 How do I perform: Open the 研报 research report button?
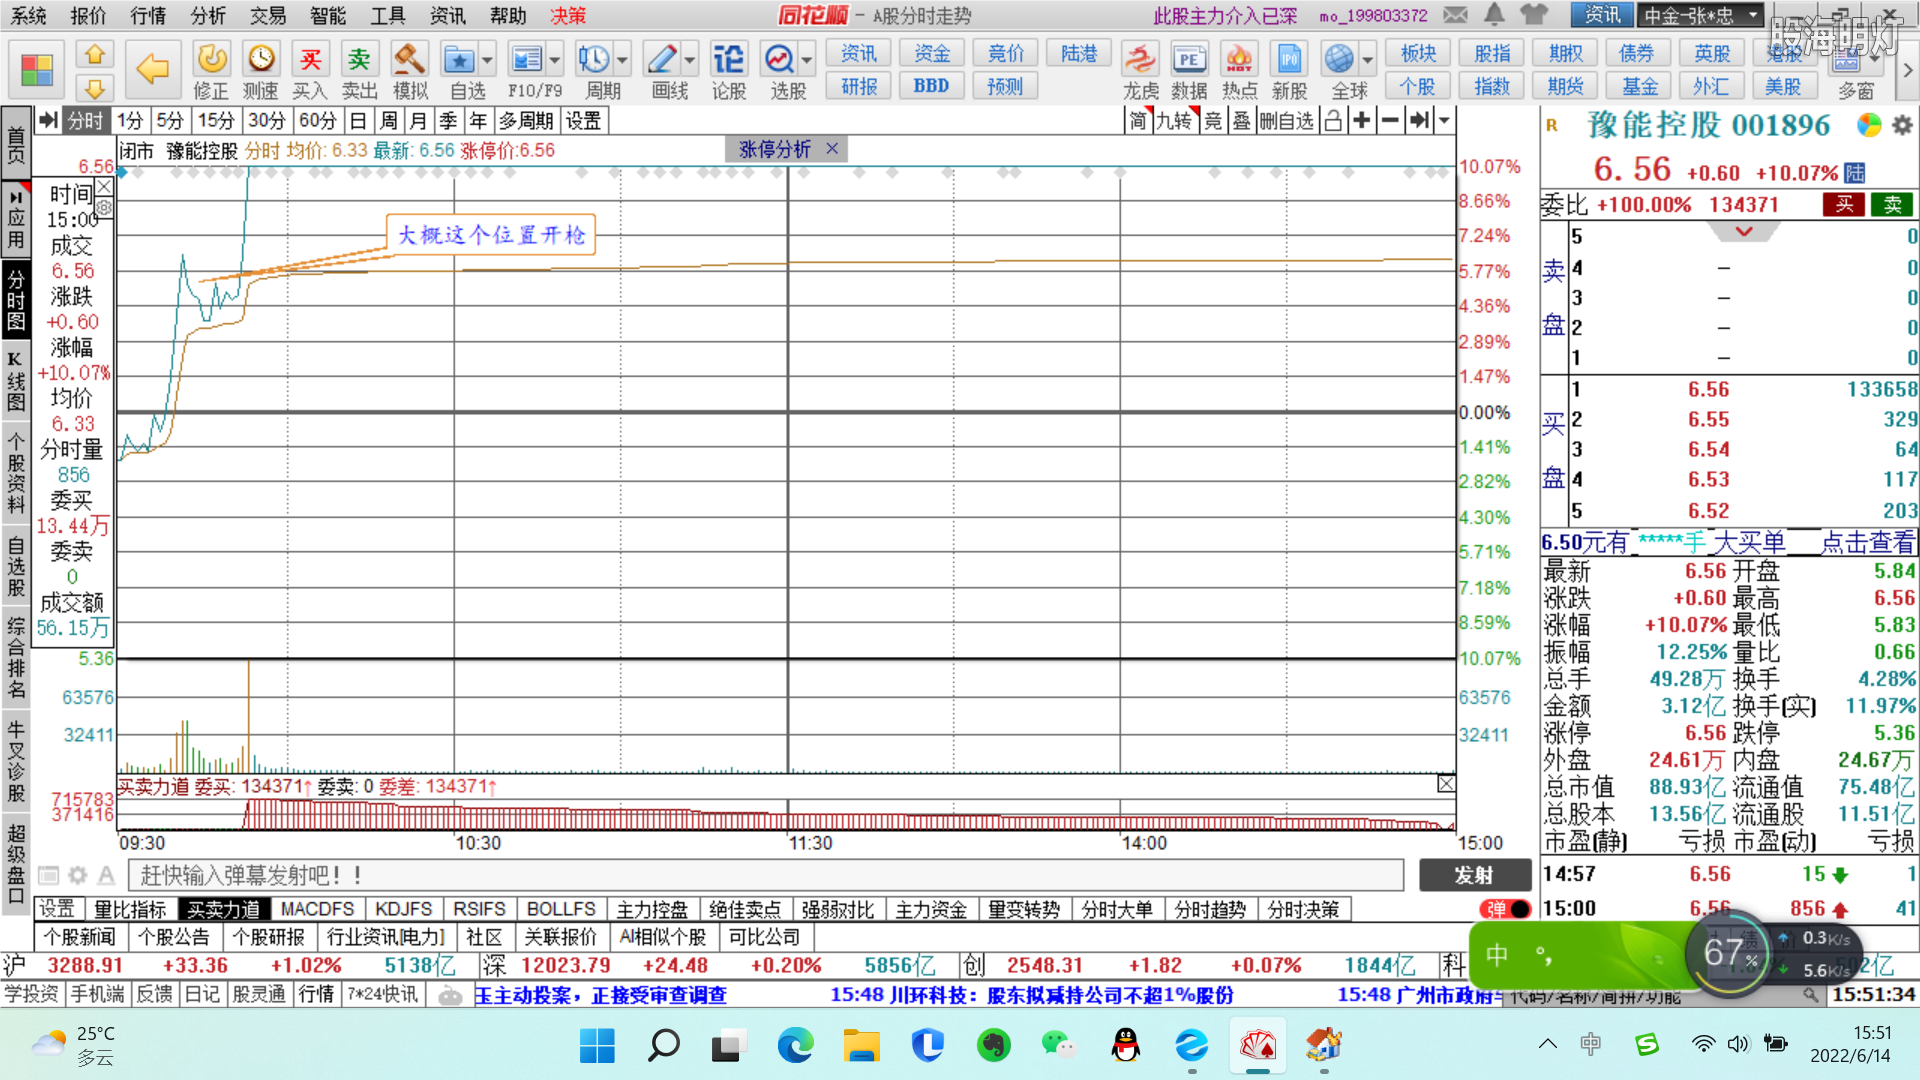[859, 86]
